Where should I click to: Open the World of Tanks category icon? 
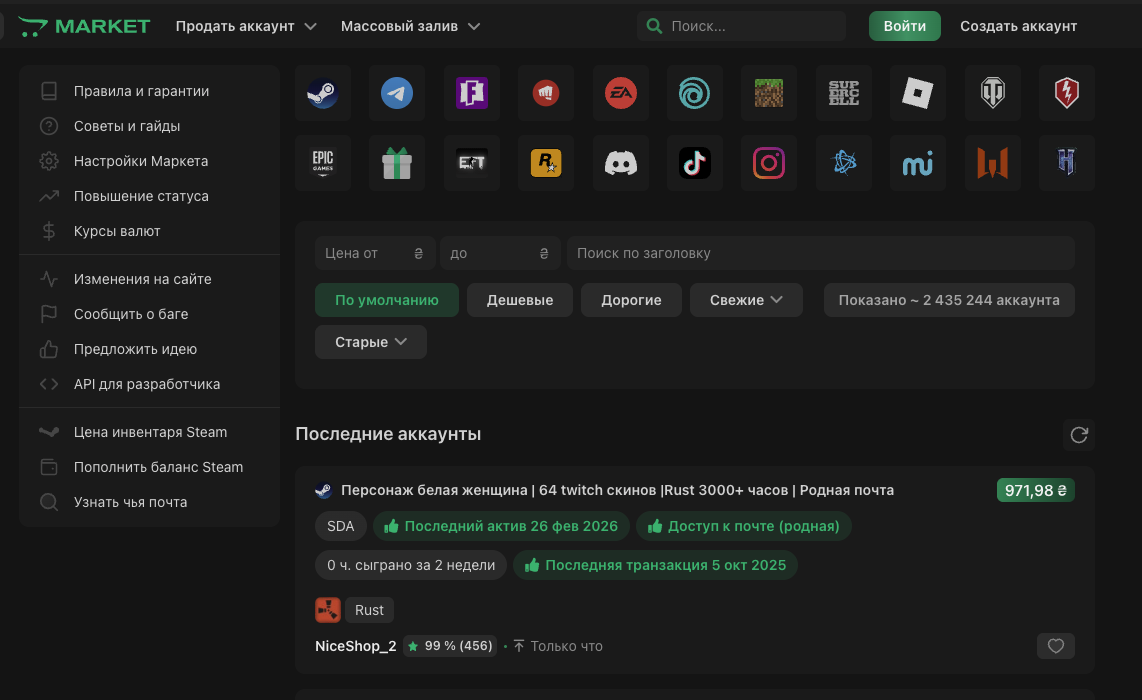[x=993, y=93]
